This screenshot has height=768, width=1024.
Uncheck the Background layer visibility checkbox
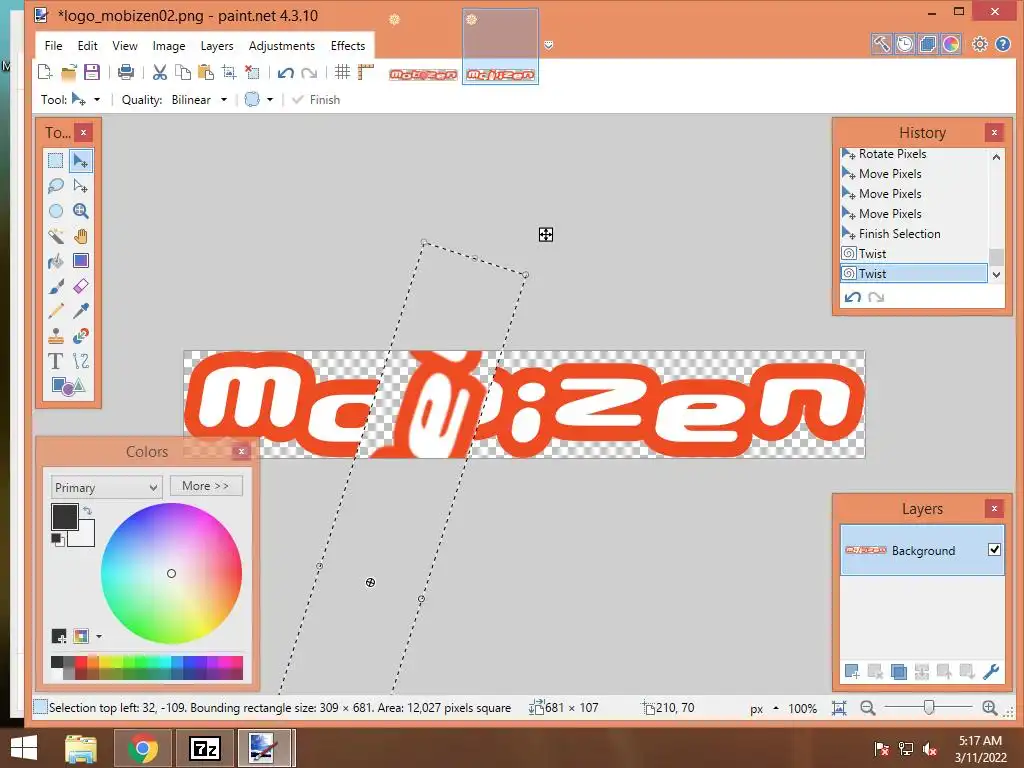[994, 550]
